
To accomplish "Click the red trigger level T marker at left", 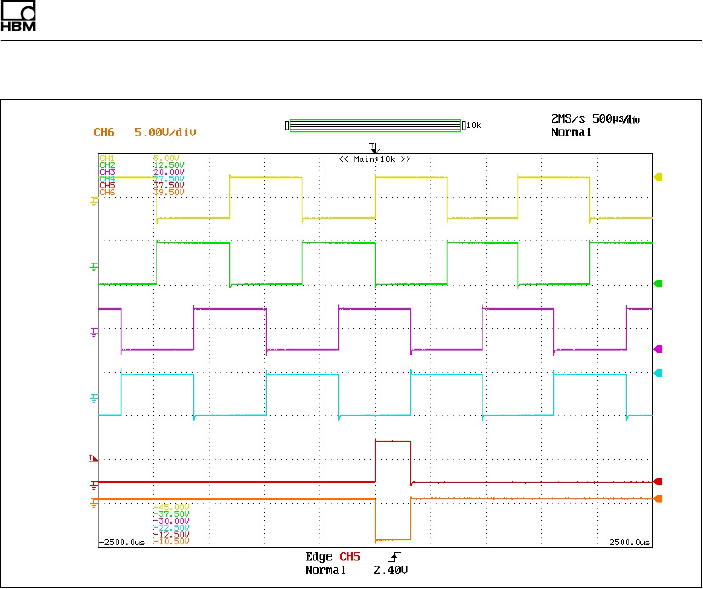I will [94, 458].
